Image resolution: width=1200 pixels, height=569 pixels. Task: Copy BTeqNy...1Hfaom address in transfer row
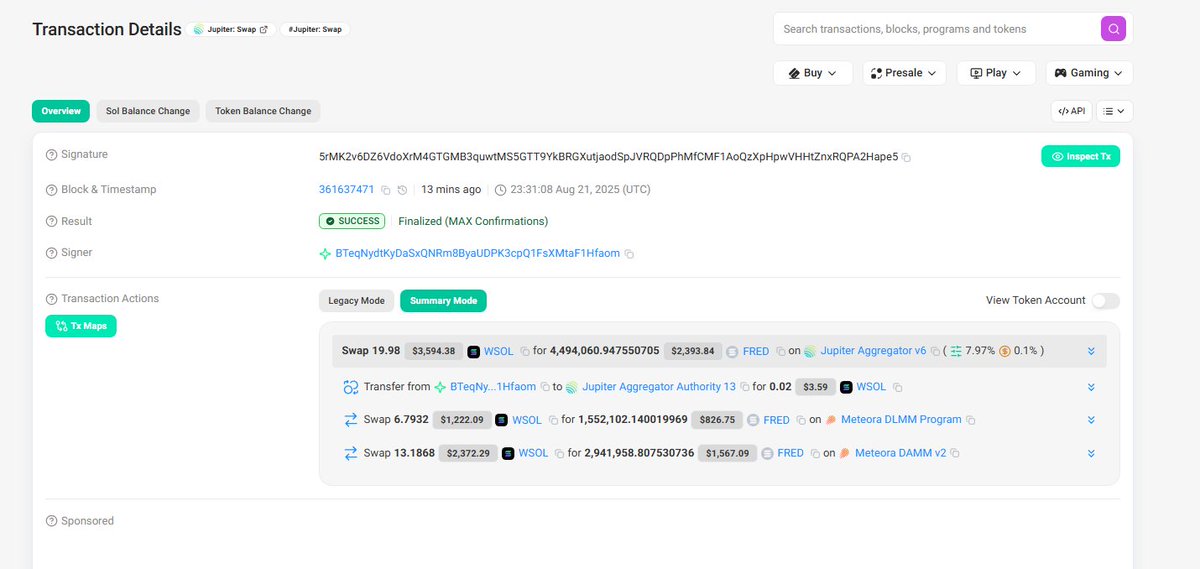tap(545, 387)
